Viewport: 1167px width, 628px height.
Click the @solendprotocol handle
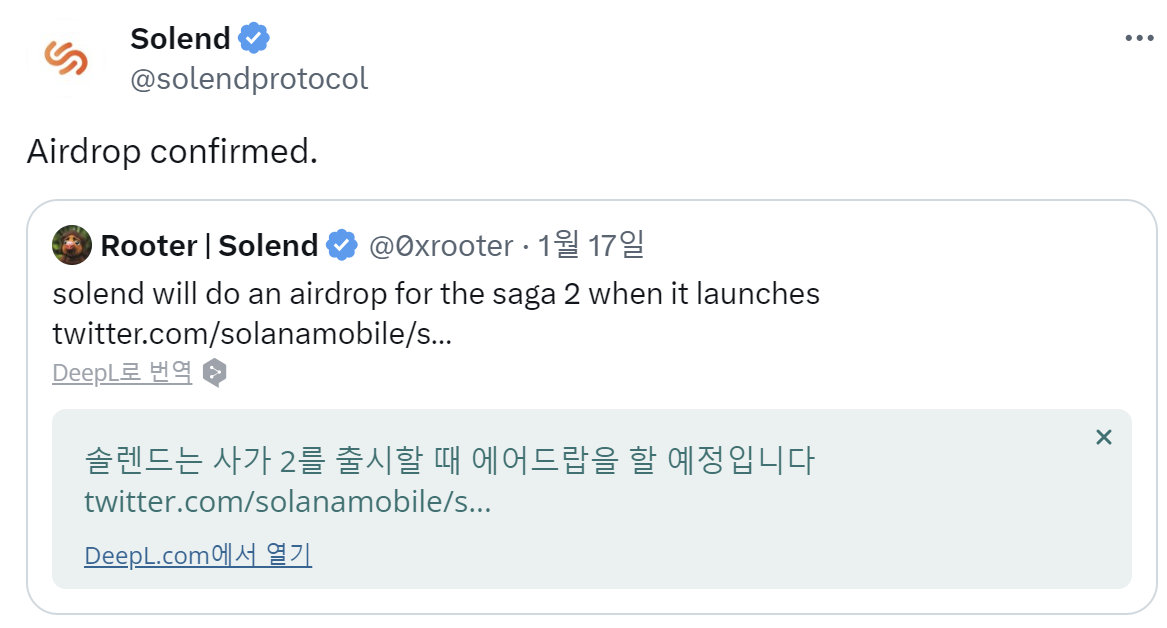coord(249,78)
